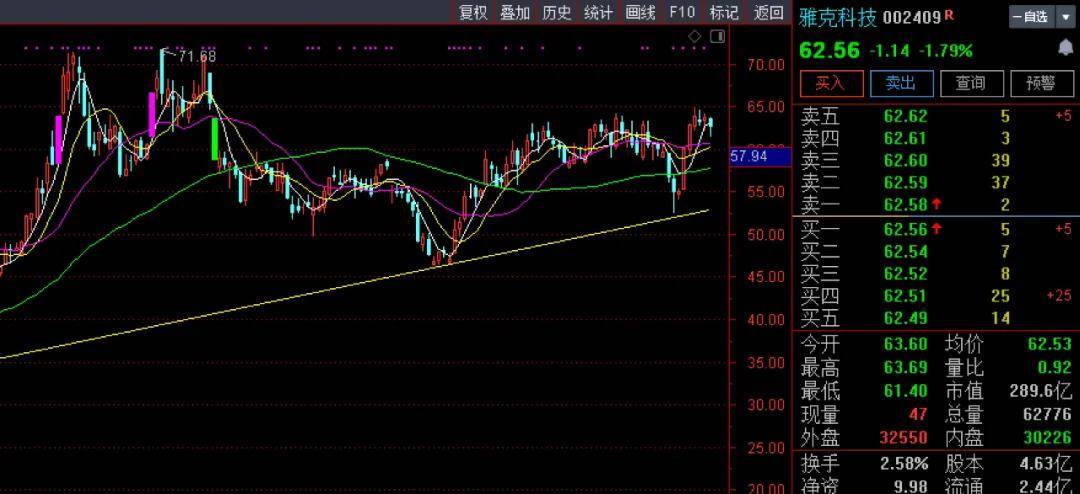Click the alert bell icon
1080x494 pixels.
coord(1064,48)
